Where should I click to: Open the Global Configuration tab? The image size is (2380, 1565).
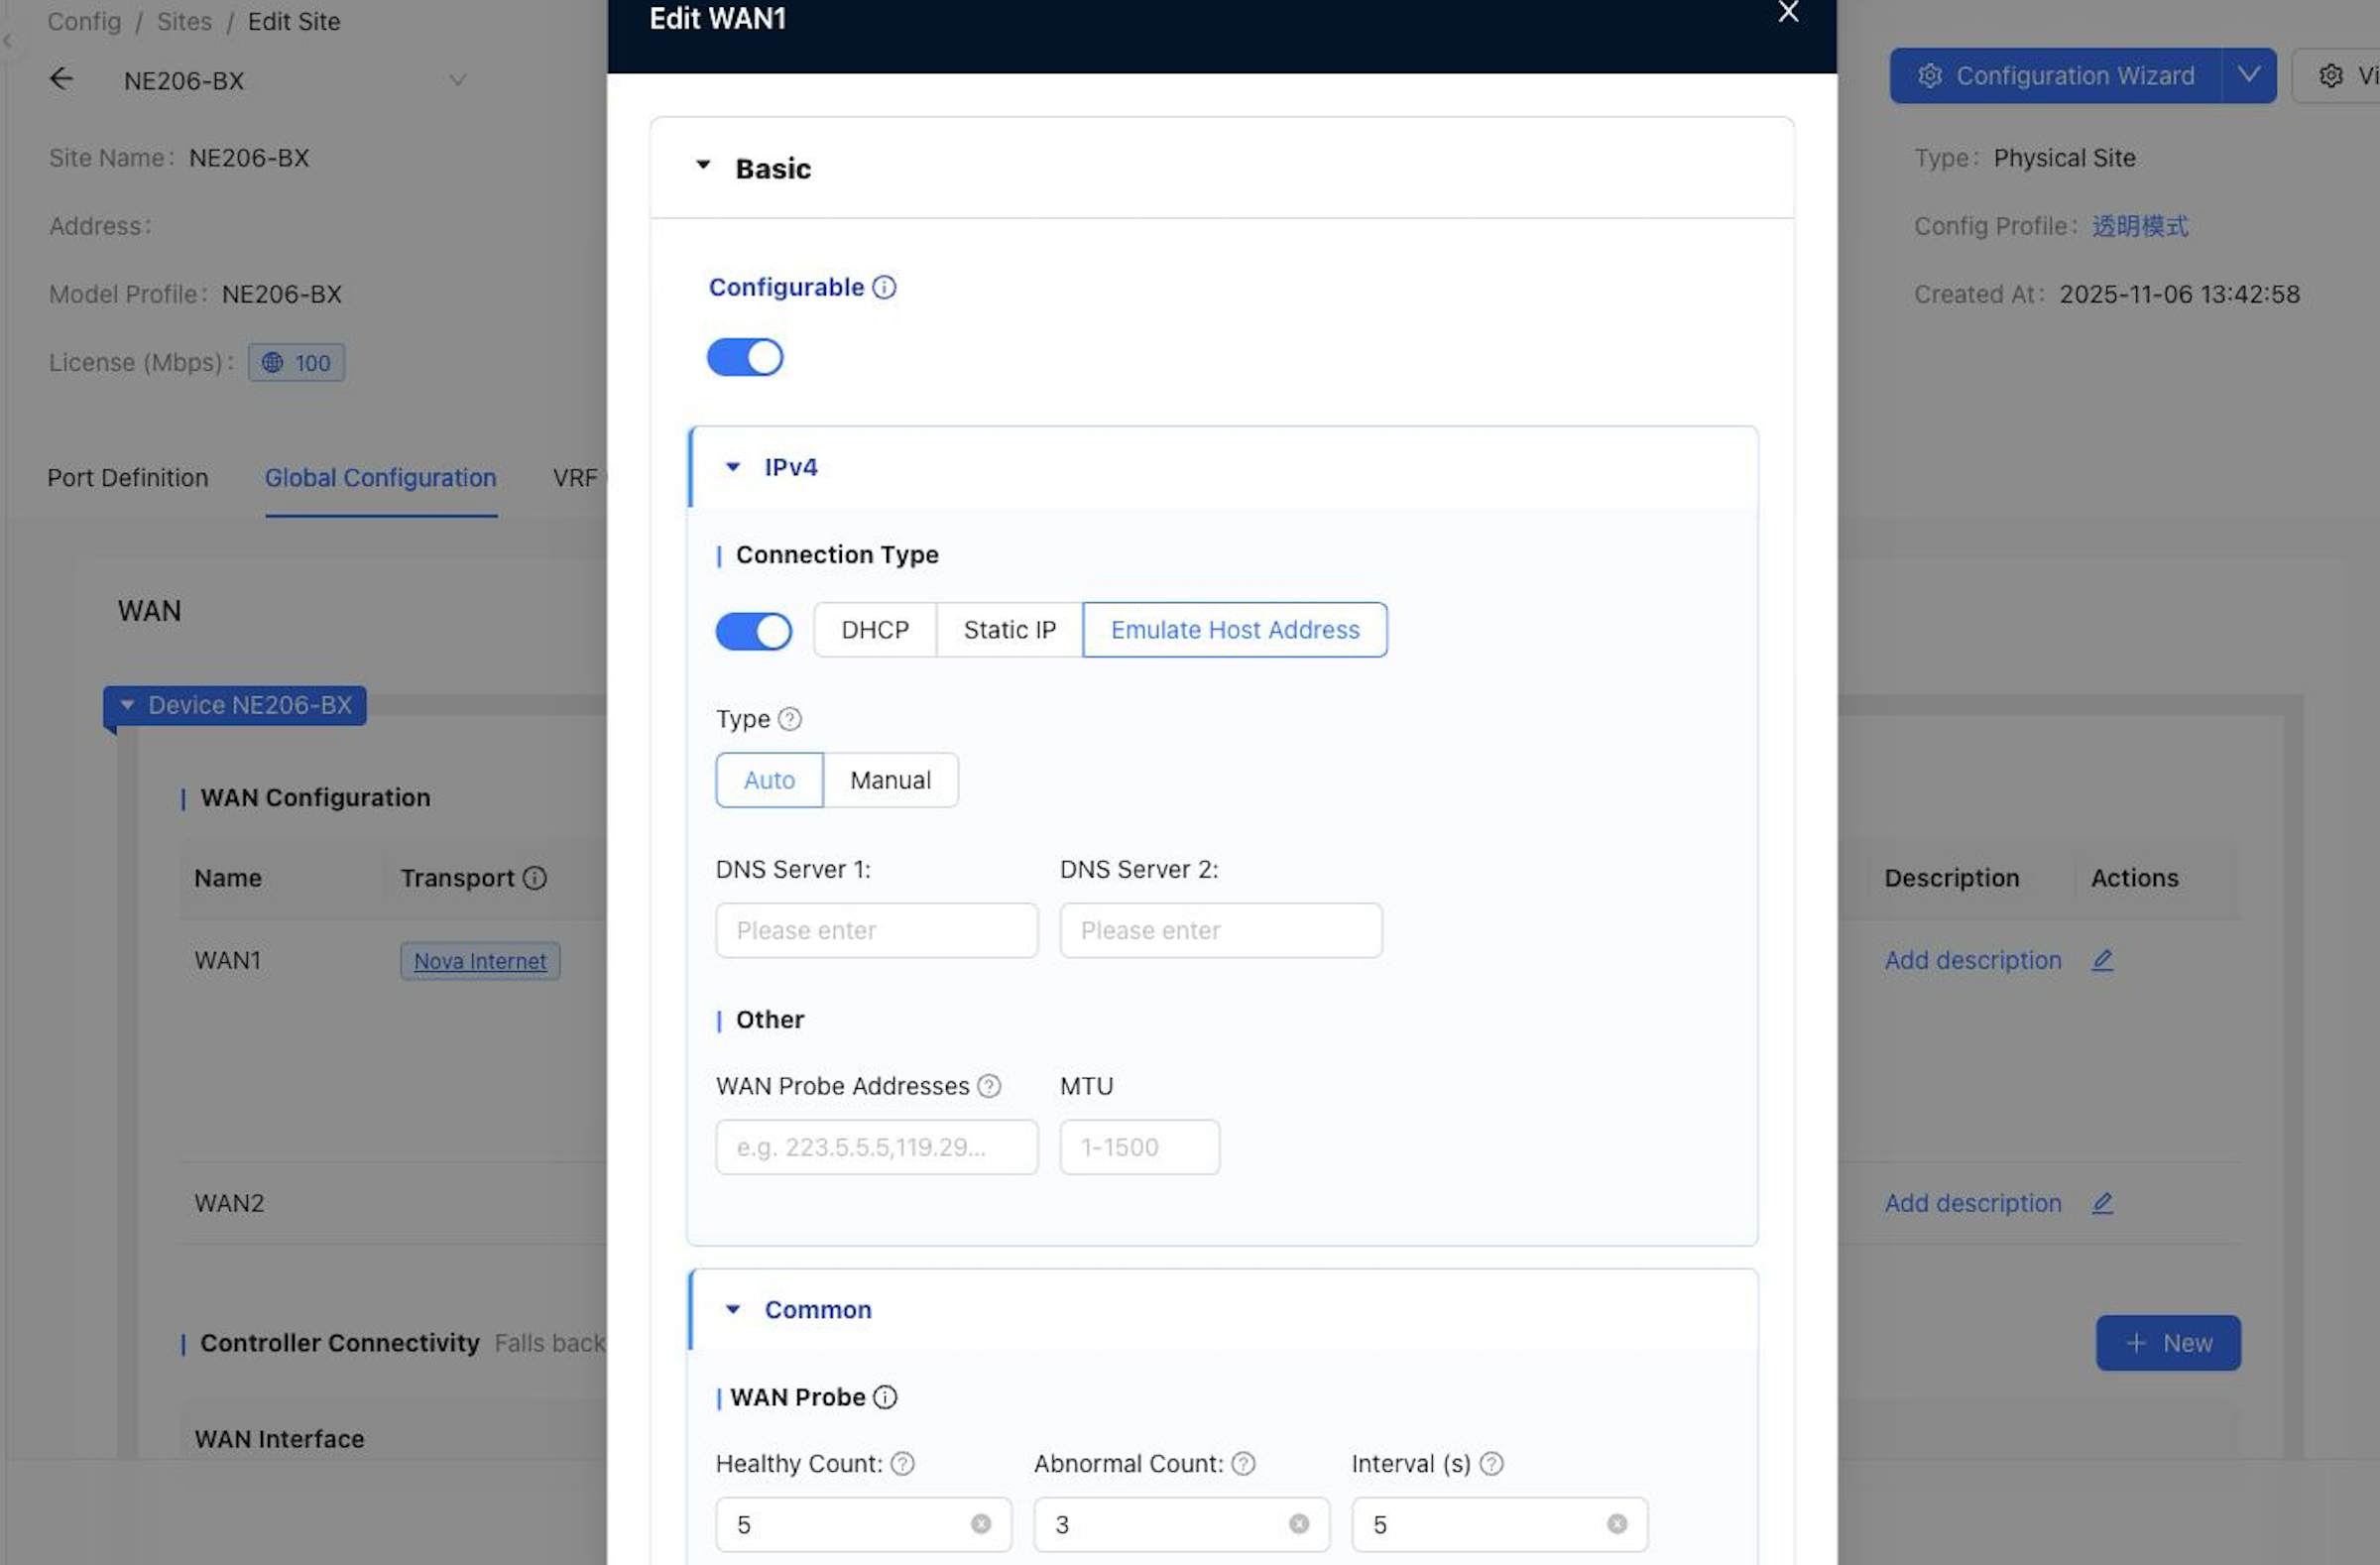pos(381,478)
